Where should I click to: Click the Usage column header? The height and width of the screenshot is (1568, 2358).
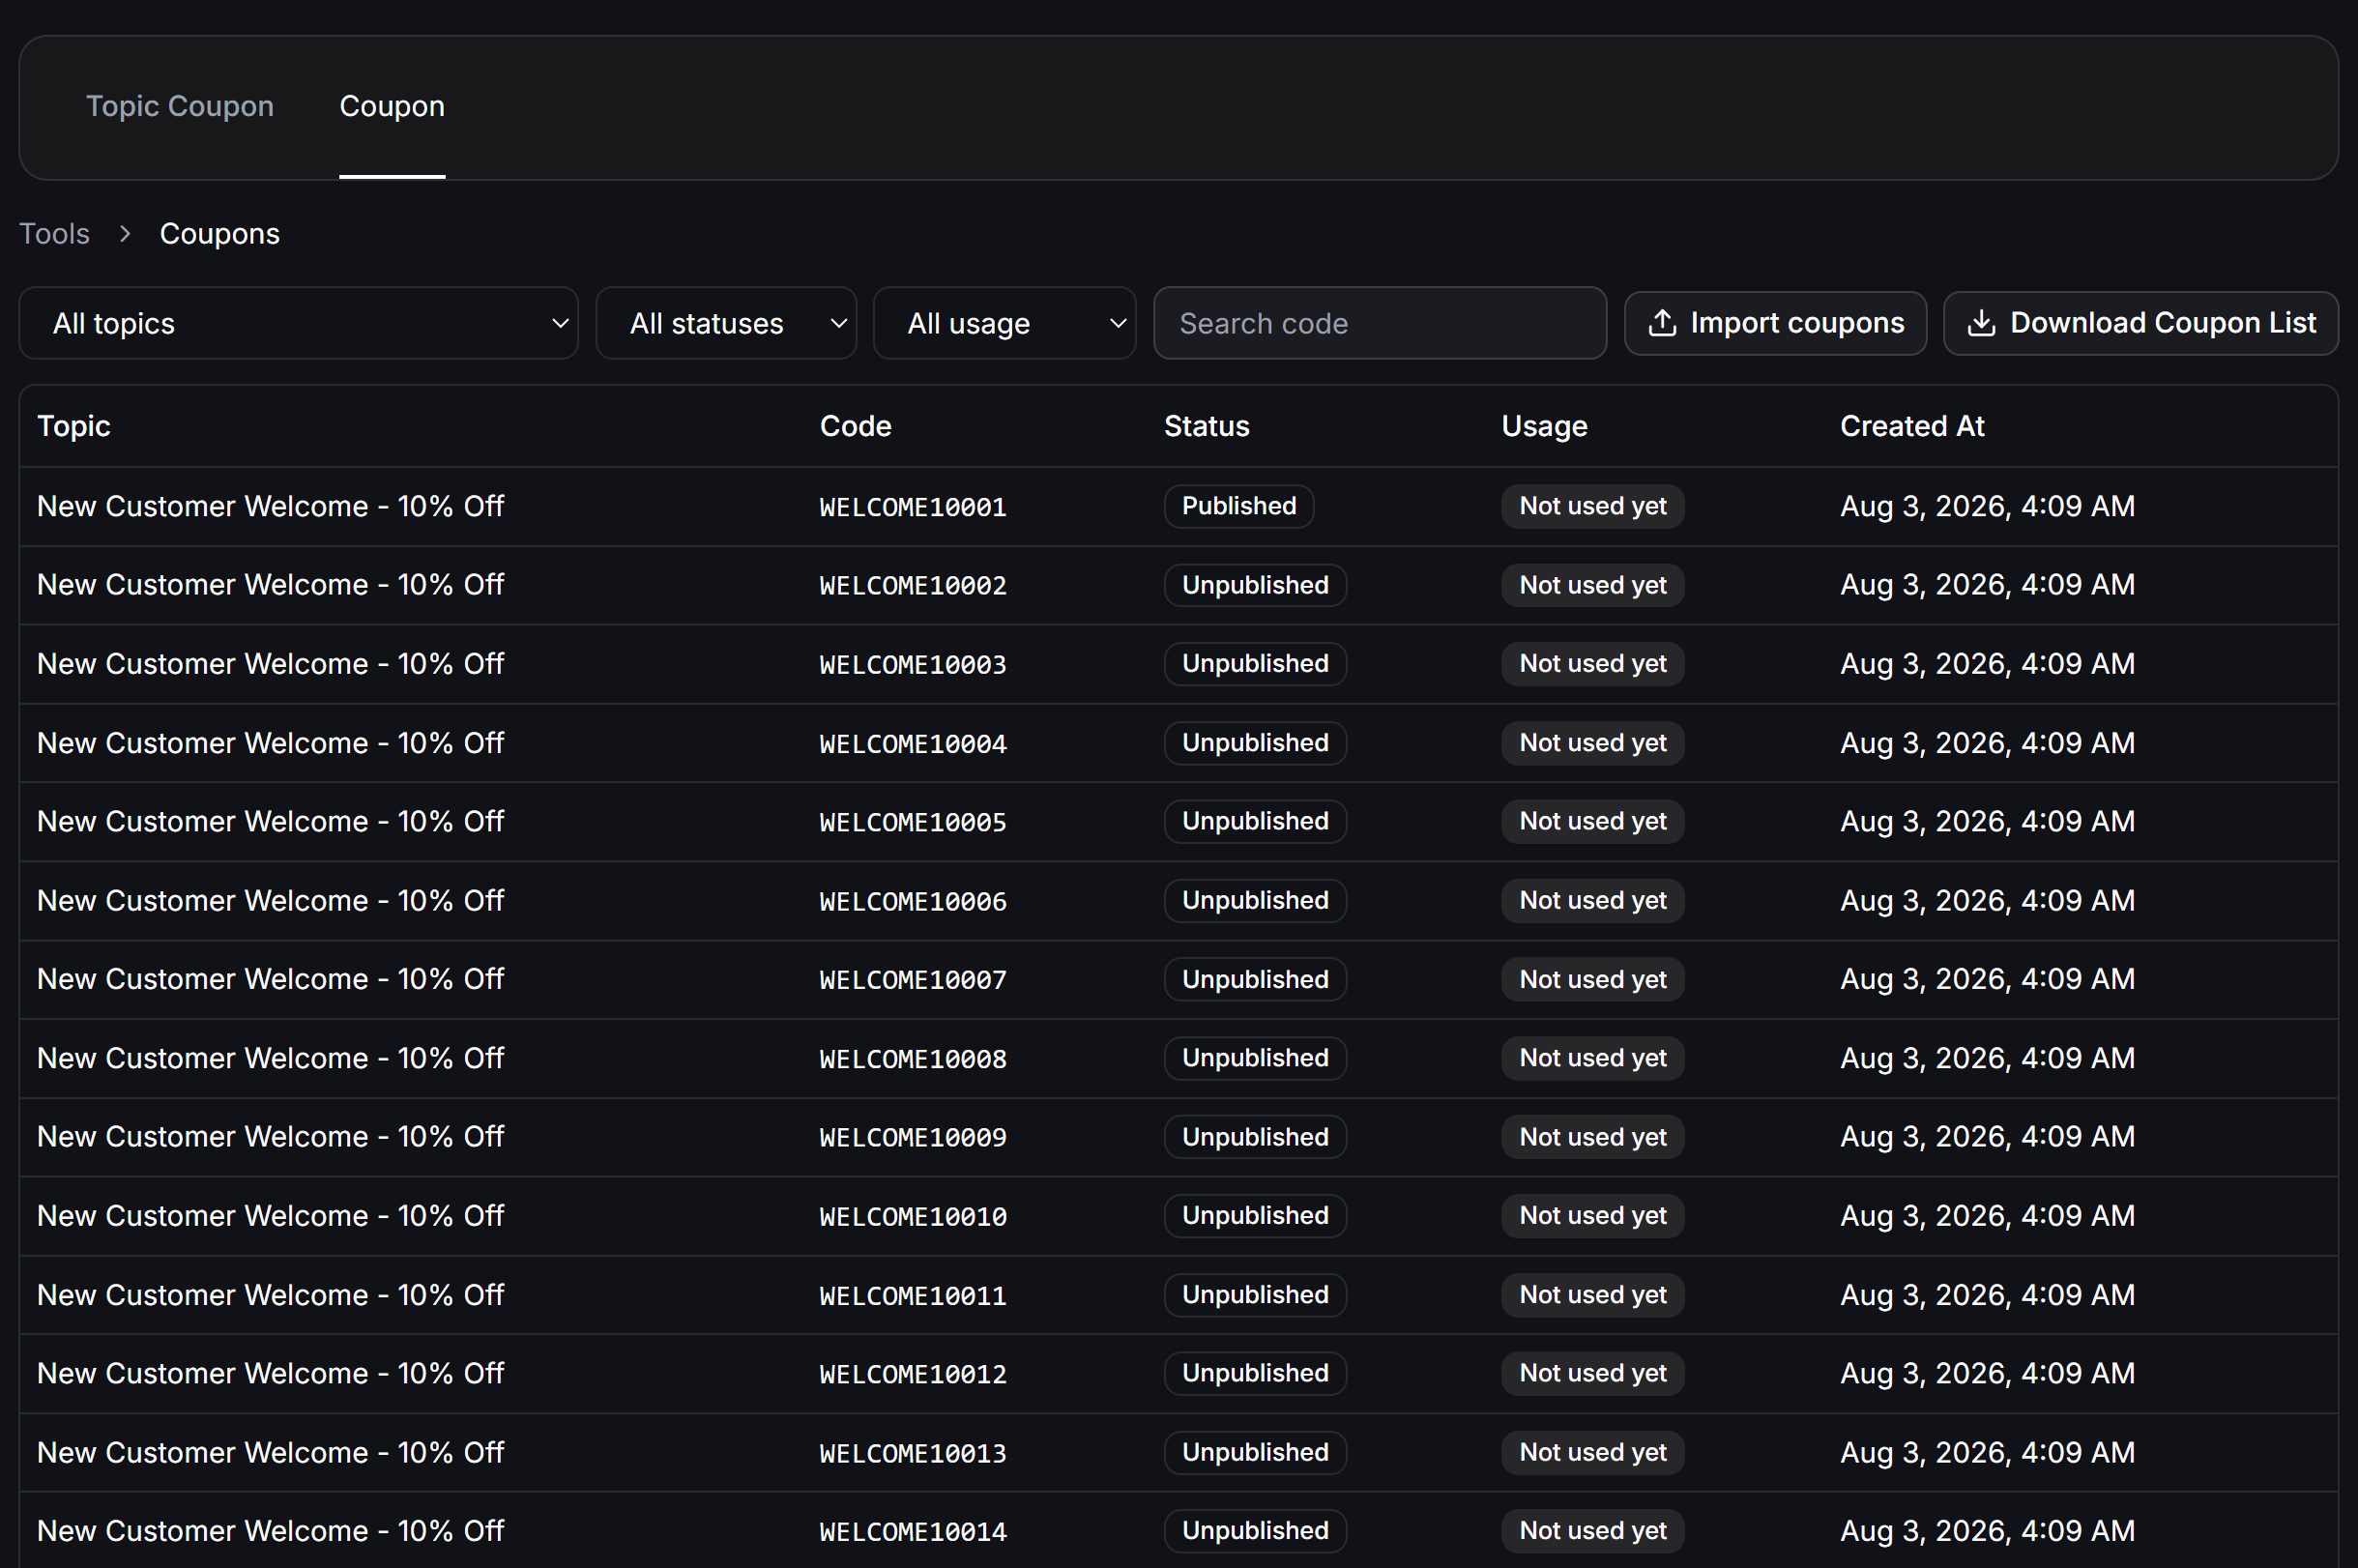tap(1544, 426)
